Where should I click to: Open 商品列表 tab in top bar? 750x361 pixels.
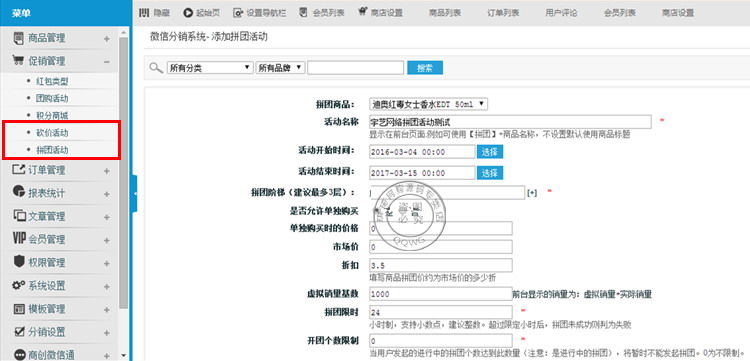tap(444, 13)
